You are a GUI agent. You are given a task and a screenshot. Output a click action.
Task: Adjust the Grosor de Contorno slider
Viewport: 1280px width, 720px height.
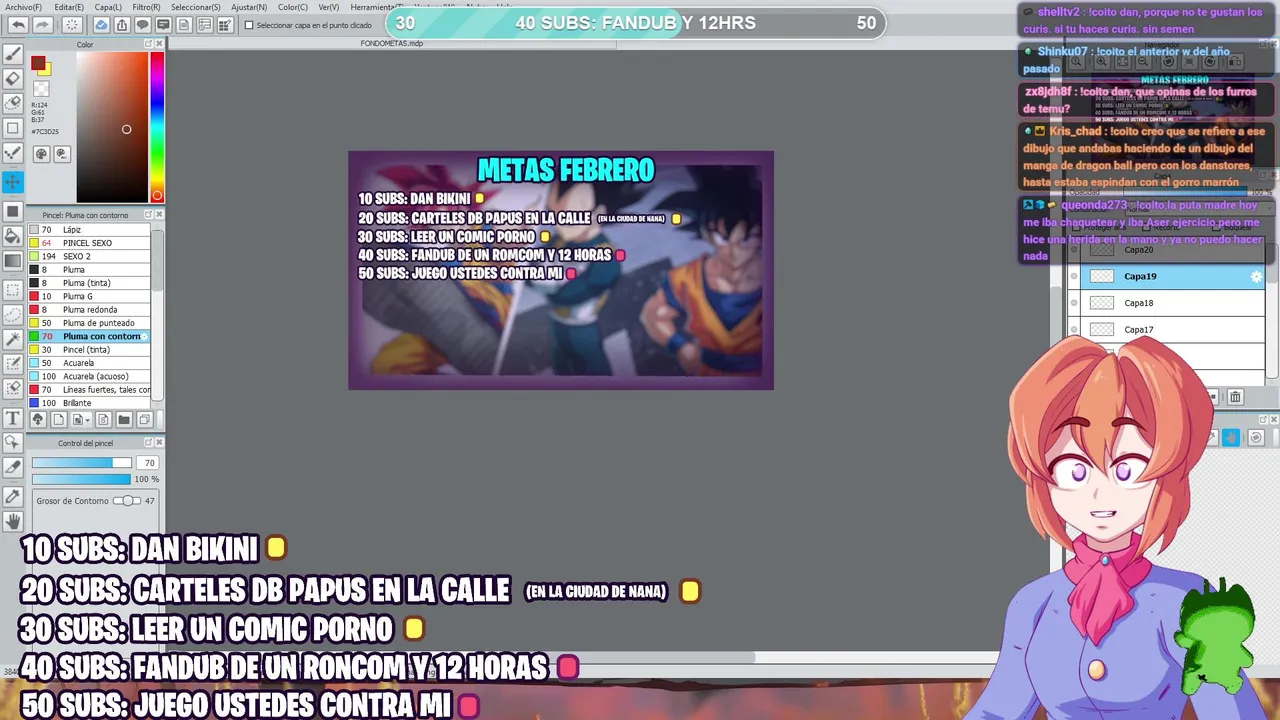(127, 501)
